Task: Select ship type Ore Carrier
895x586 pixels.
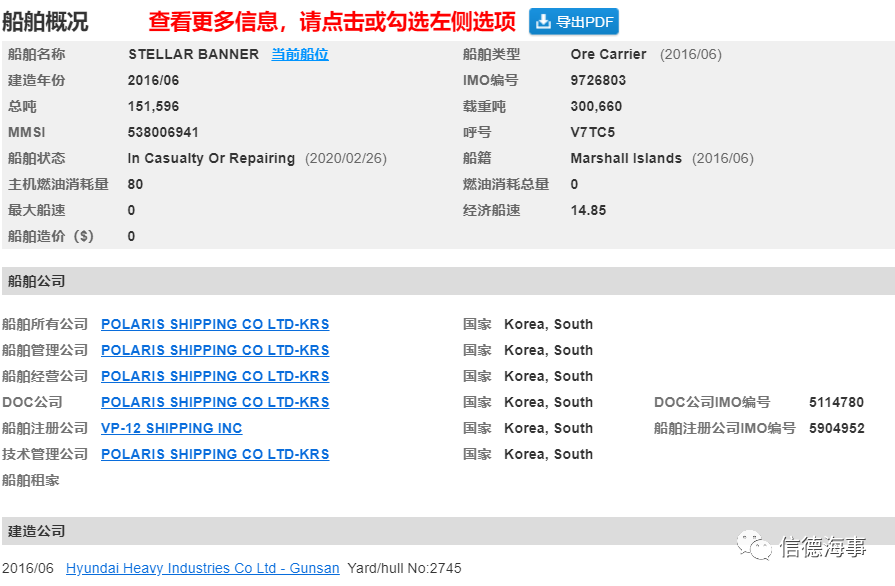Action: 608,54
